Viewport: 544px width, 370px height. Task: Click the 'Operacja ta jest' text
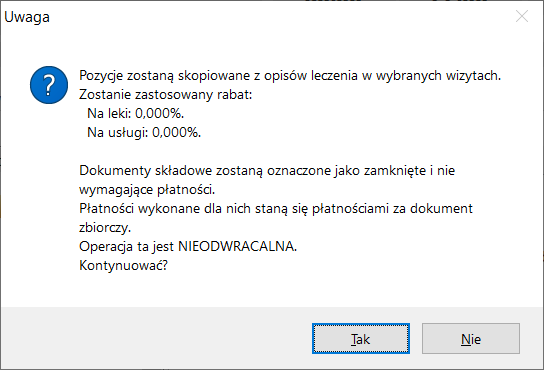126,247
